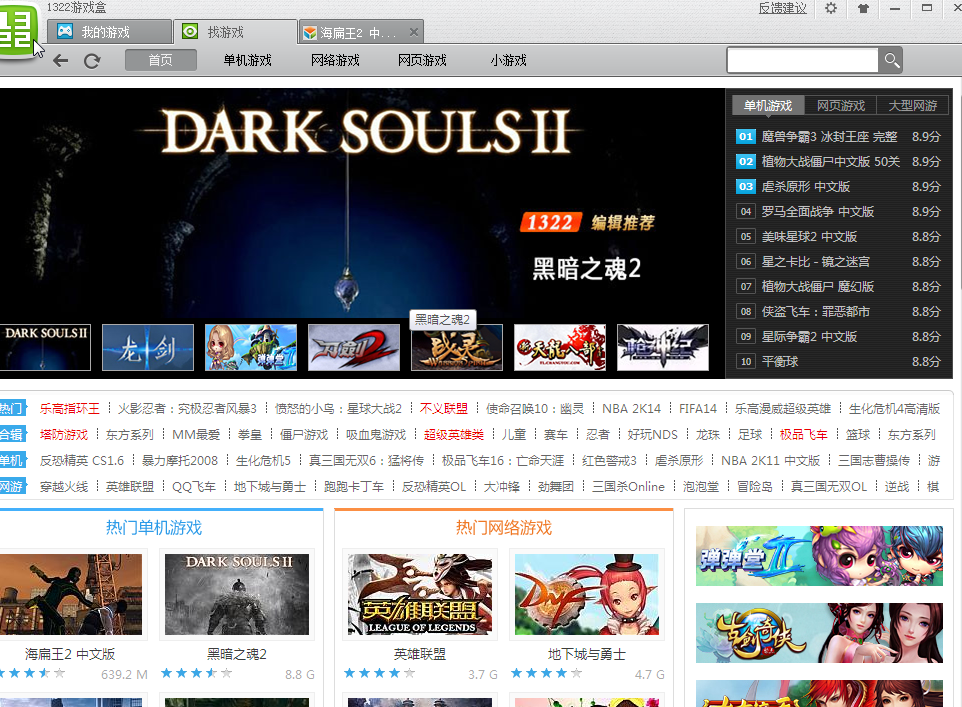
Task: Click the 1322 game box logo
Action: point(18,29)
